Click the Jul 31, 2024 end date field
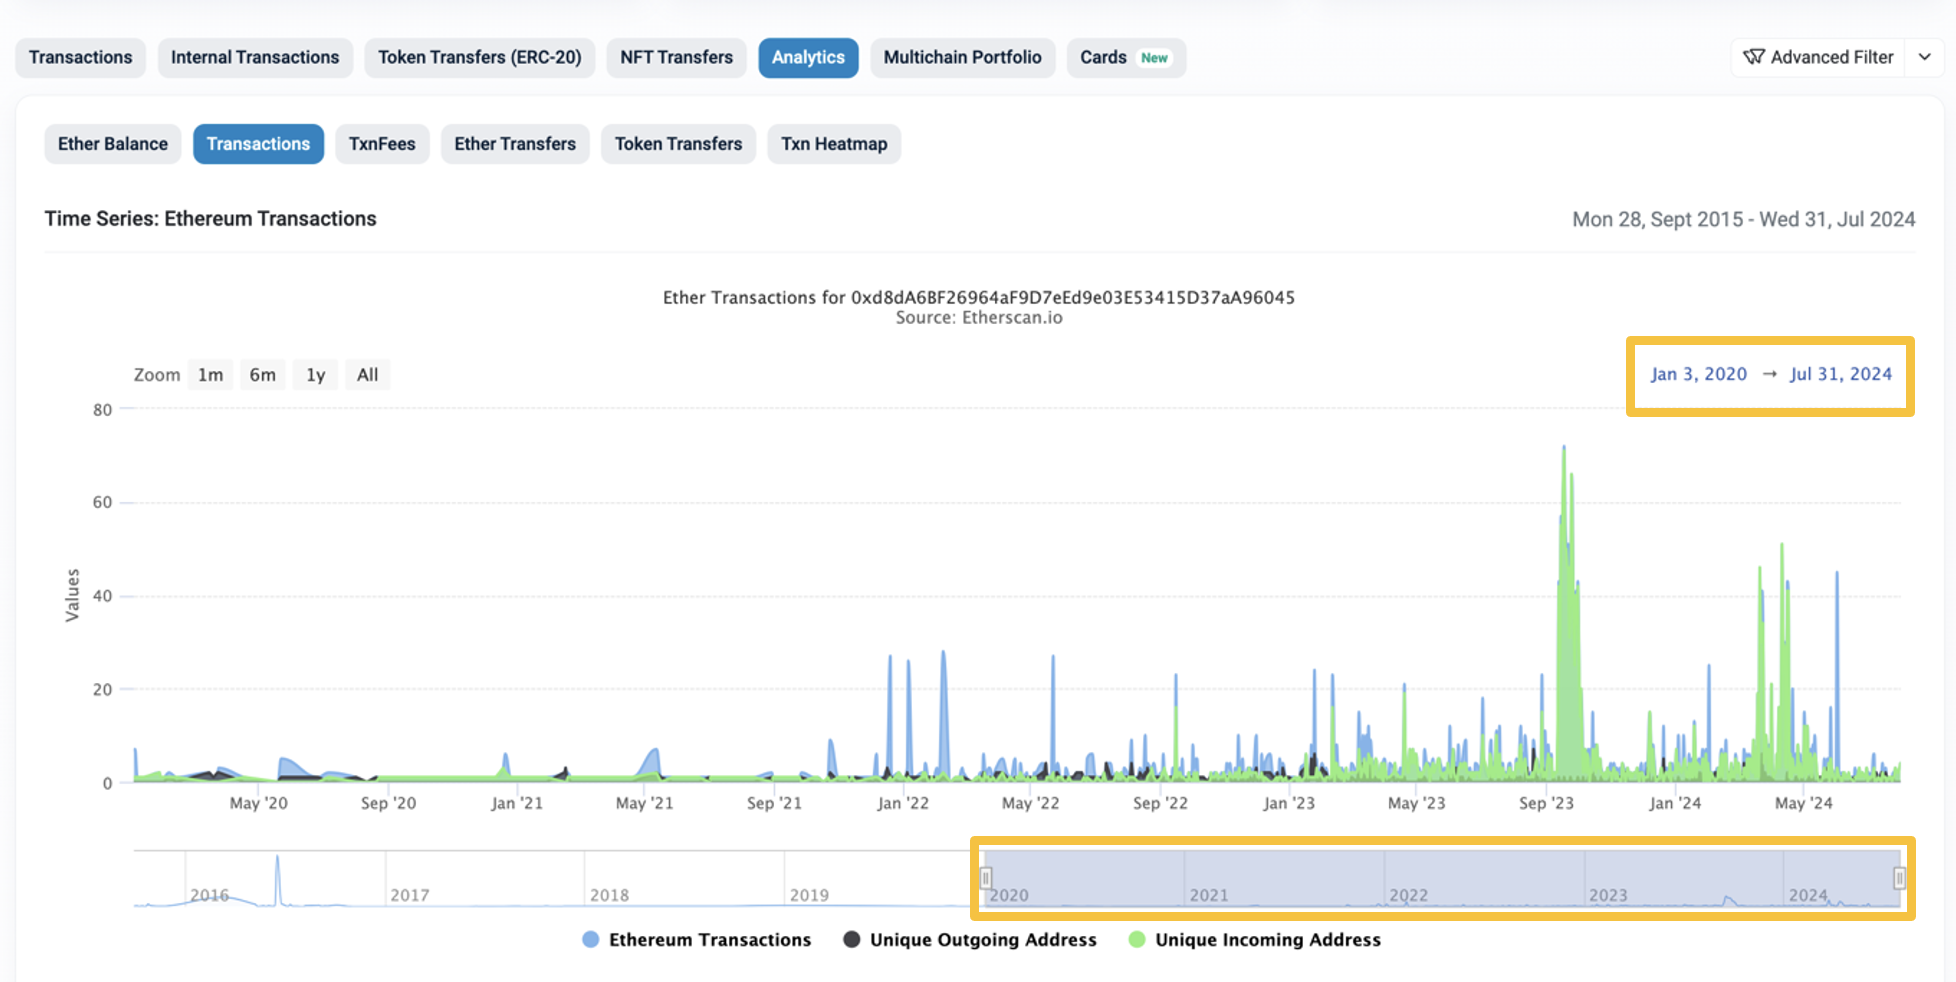Image resolution: width=1956 pixels, height=982 pixels. (1840, 374)
